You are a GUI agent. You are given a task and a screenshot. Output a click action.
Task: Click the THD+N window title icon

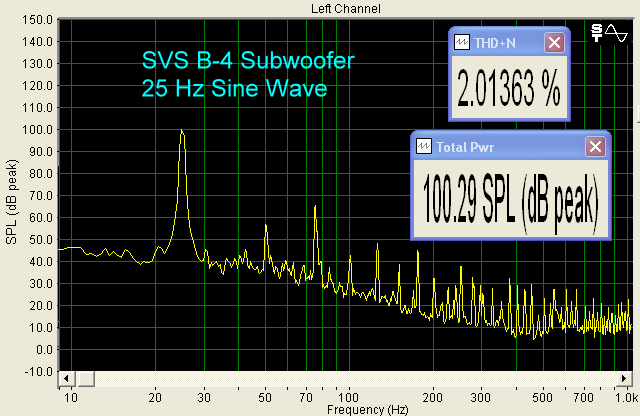(x=462, y=42)
